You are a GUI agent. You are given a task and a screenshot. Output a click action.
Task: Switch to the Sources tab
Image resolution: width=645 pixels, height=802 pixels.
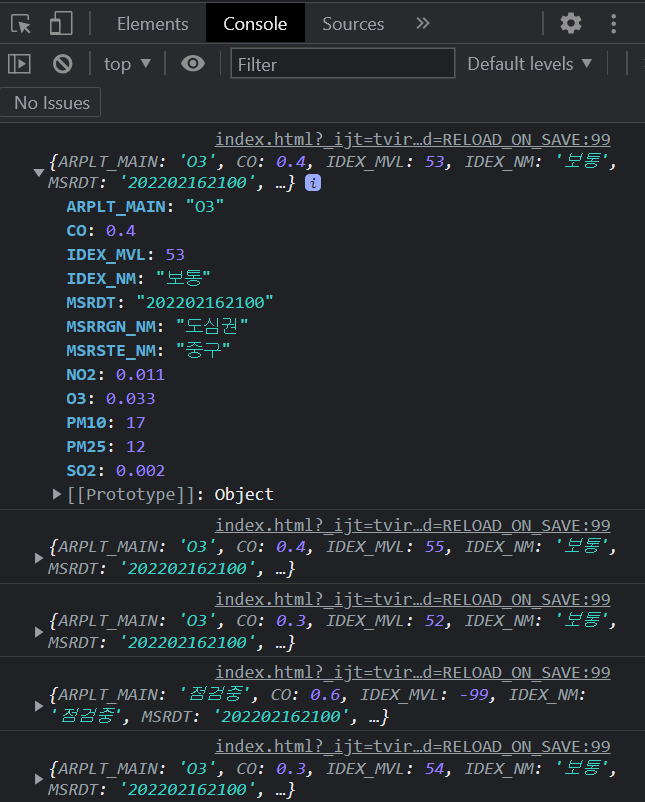353,24
